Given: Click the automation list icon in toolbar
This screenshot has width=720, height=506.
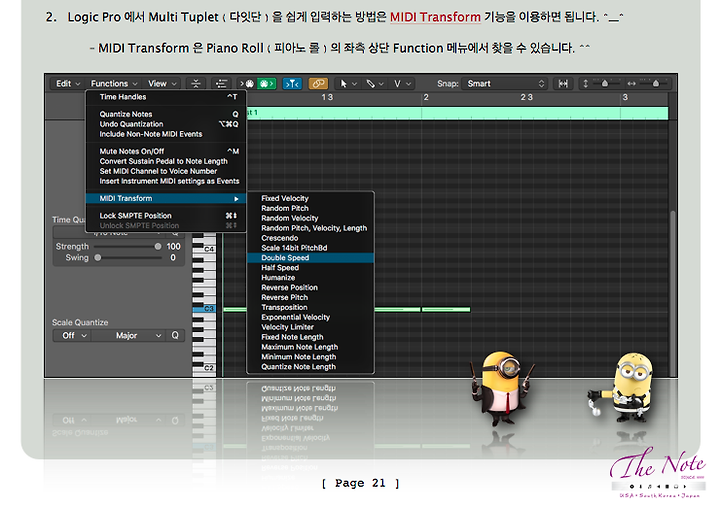Looking at the screenshot, I should tap(222, 84).
